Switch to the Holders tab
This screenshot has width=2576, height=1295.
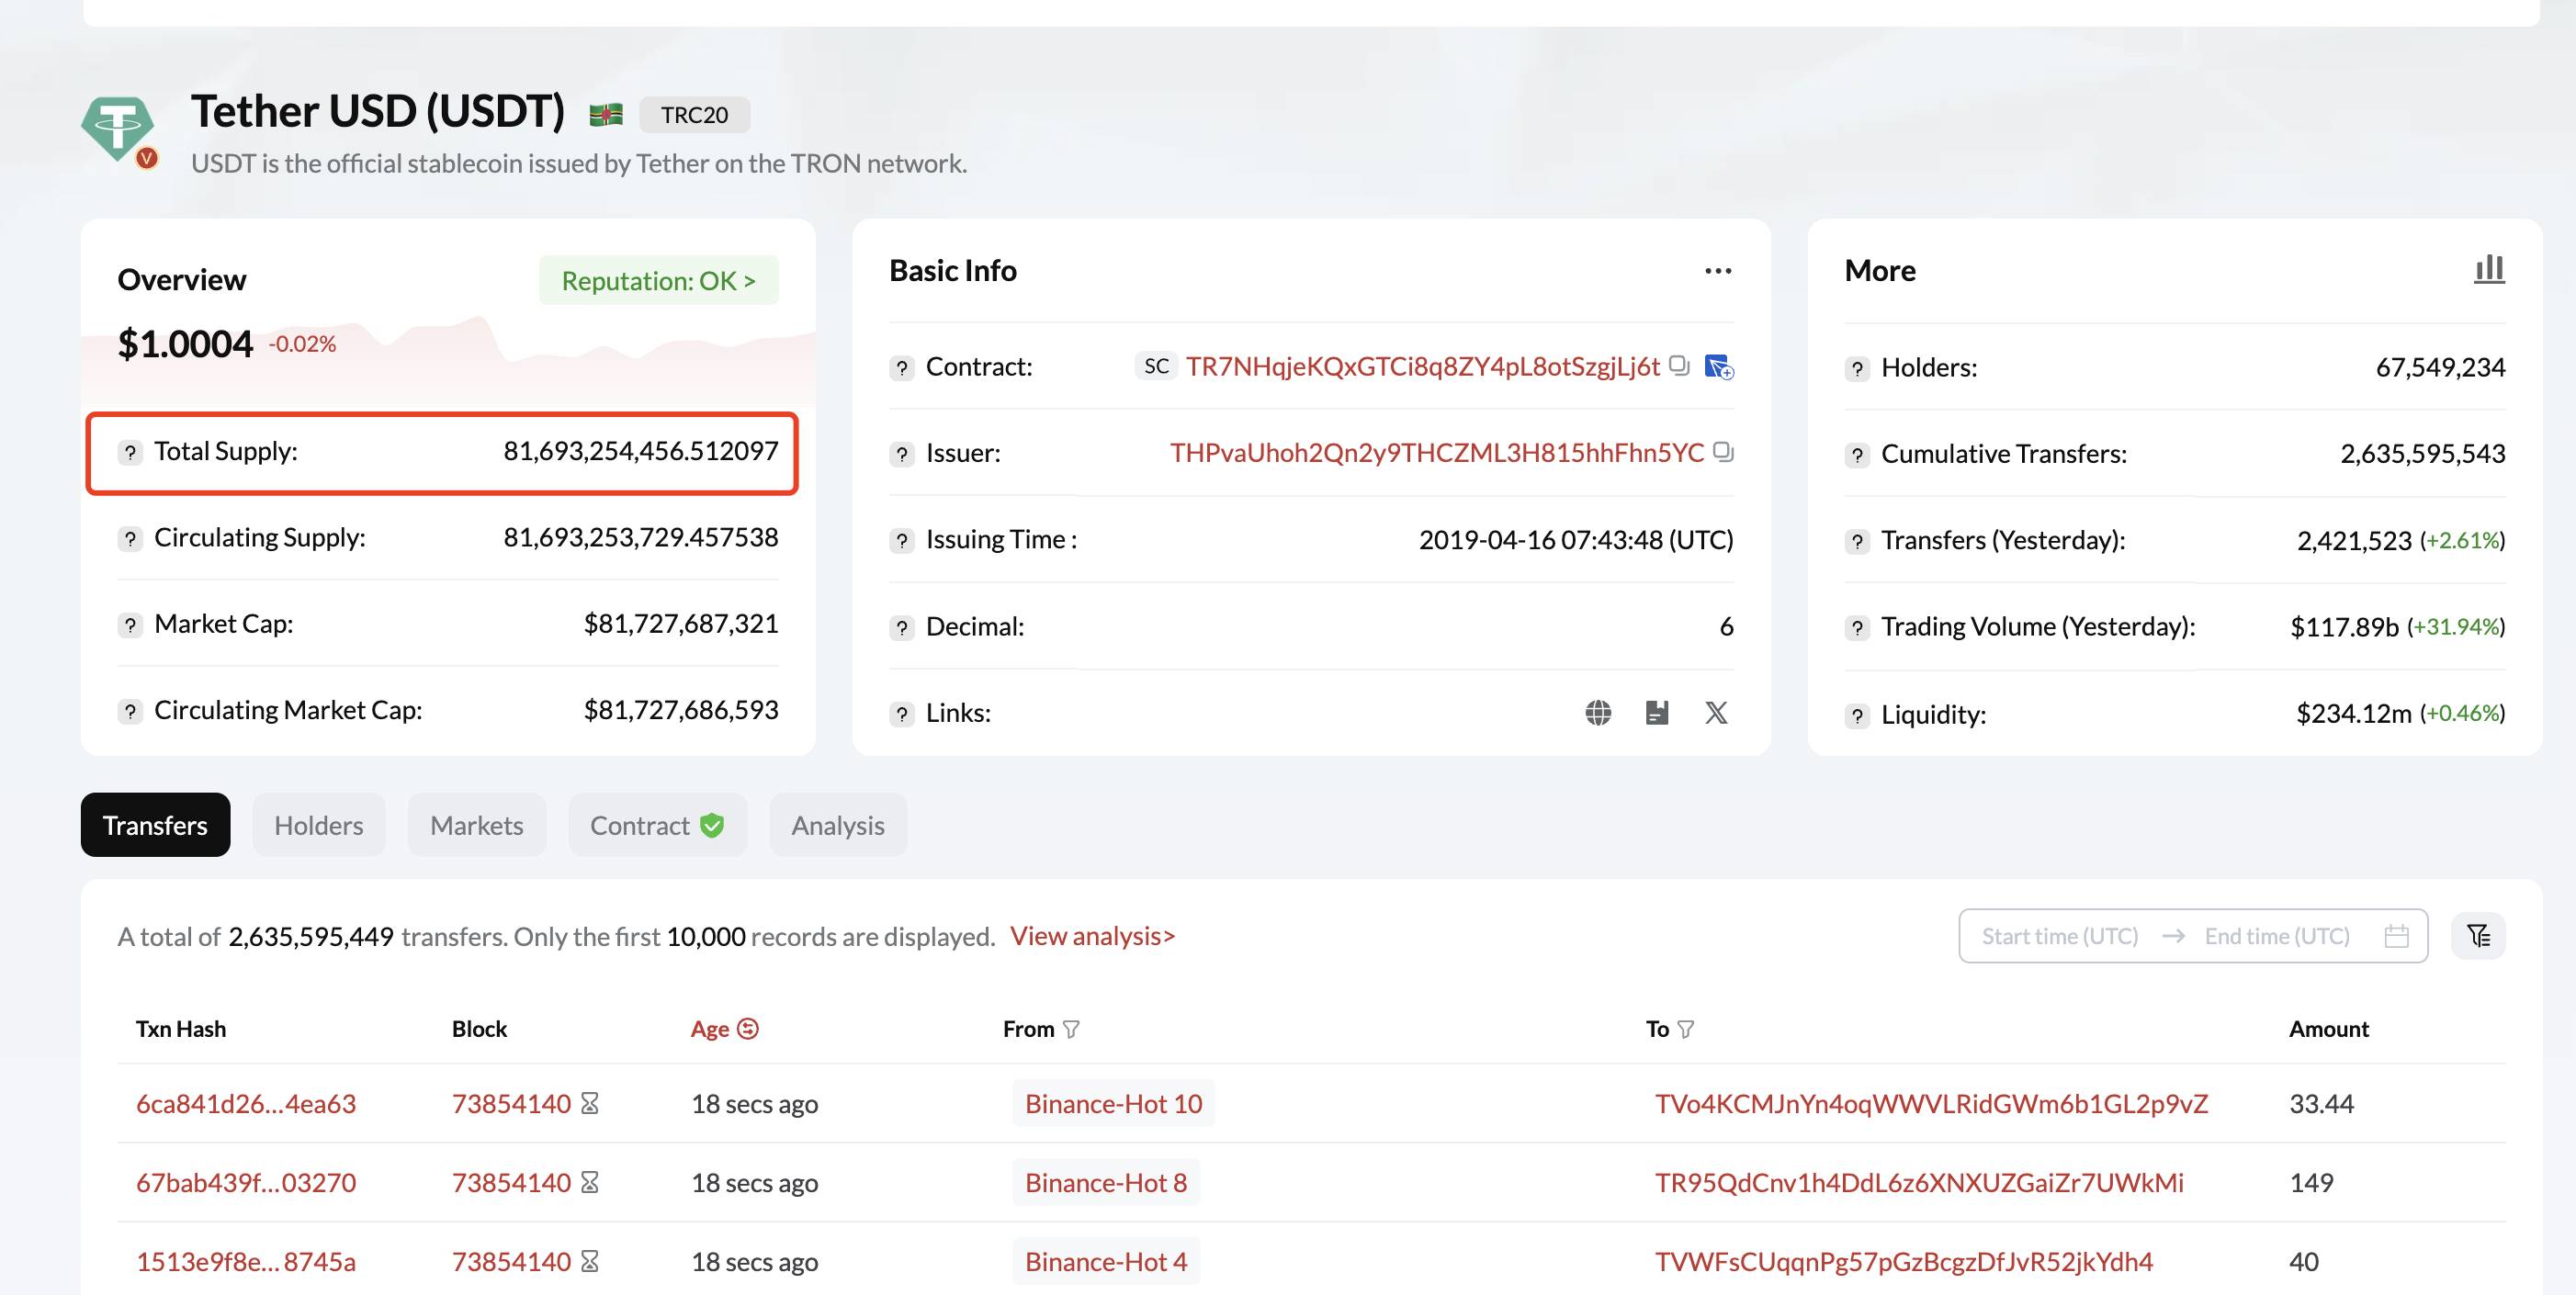319,825
